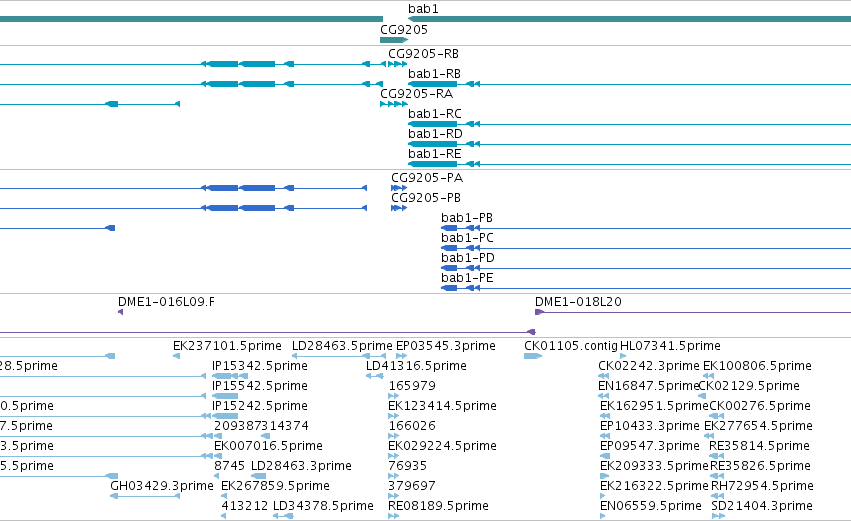Screen dimensions: 851x521
Task: Select the 76935 feature label
Action: [408, 466]
